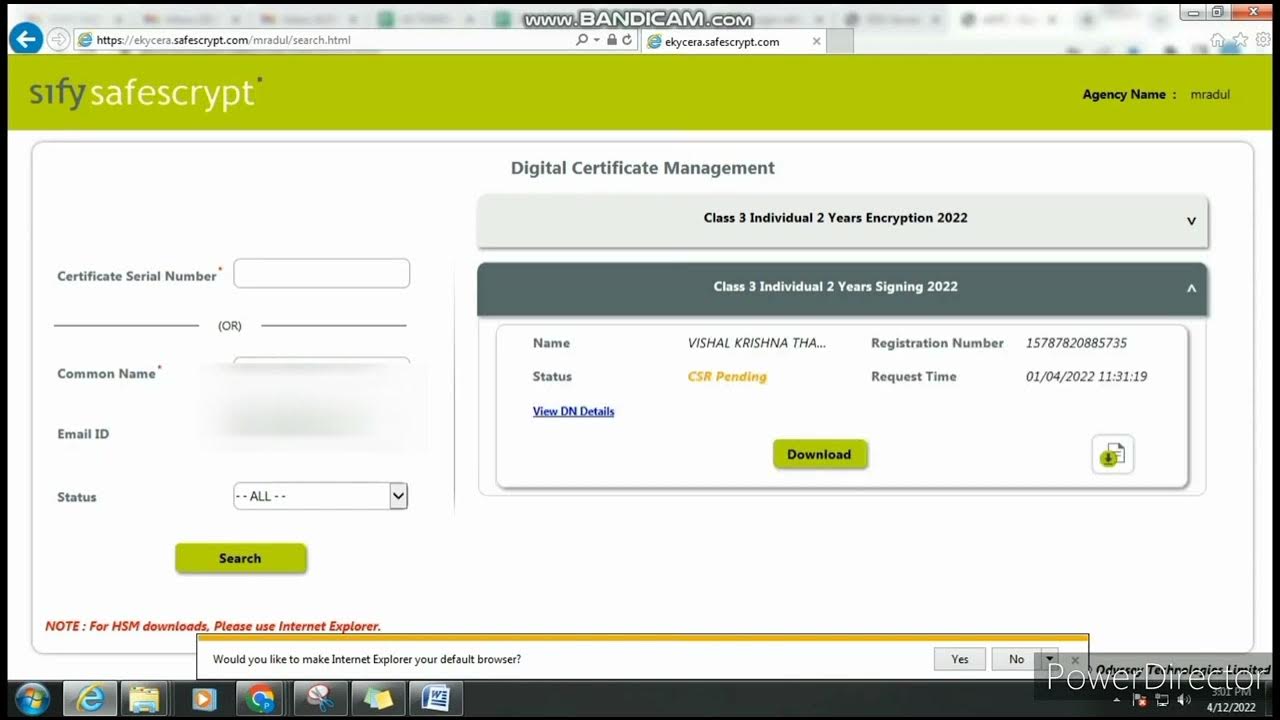The height and width of the screenshot is (720, 1280).
Task: Open the browser Home icon
Action: (1217, 40)
